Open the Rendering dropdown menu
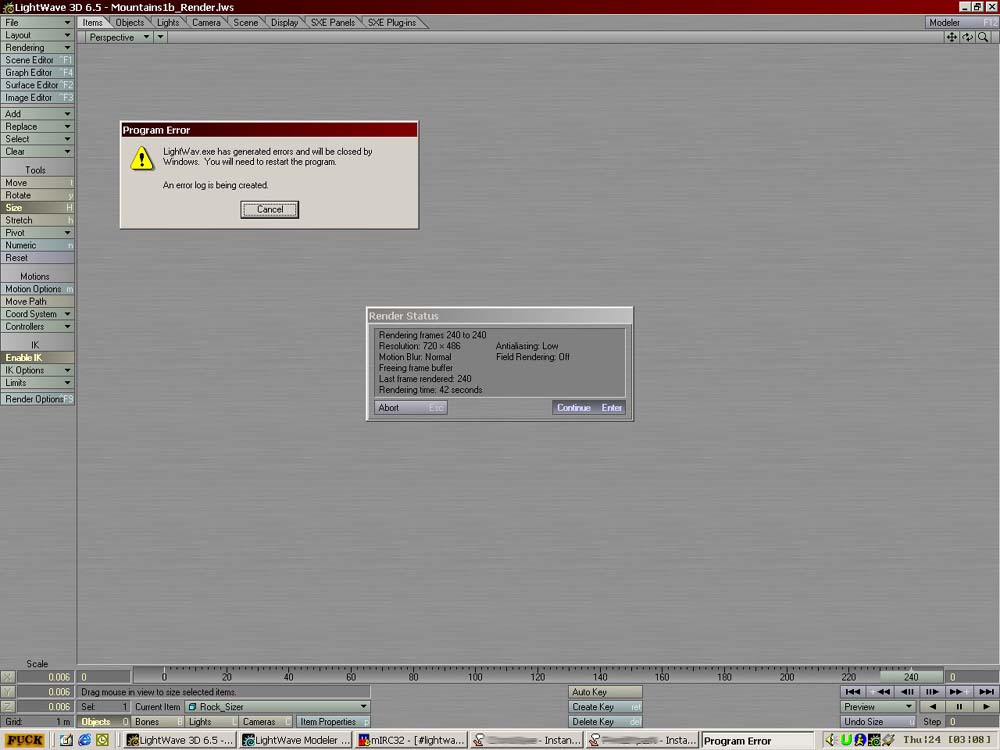This screenshot has width=1000, height=750. [37, 48]
